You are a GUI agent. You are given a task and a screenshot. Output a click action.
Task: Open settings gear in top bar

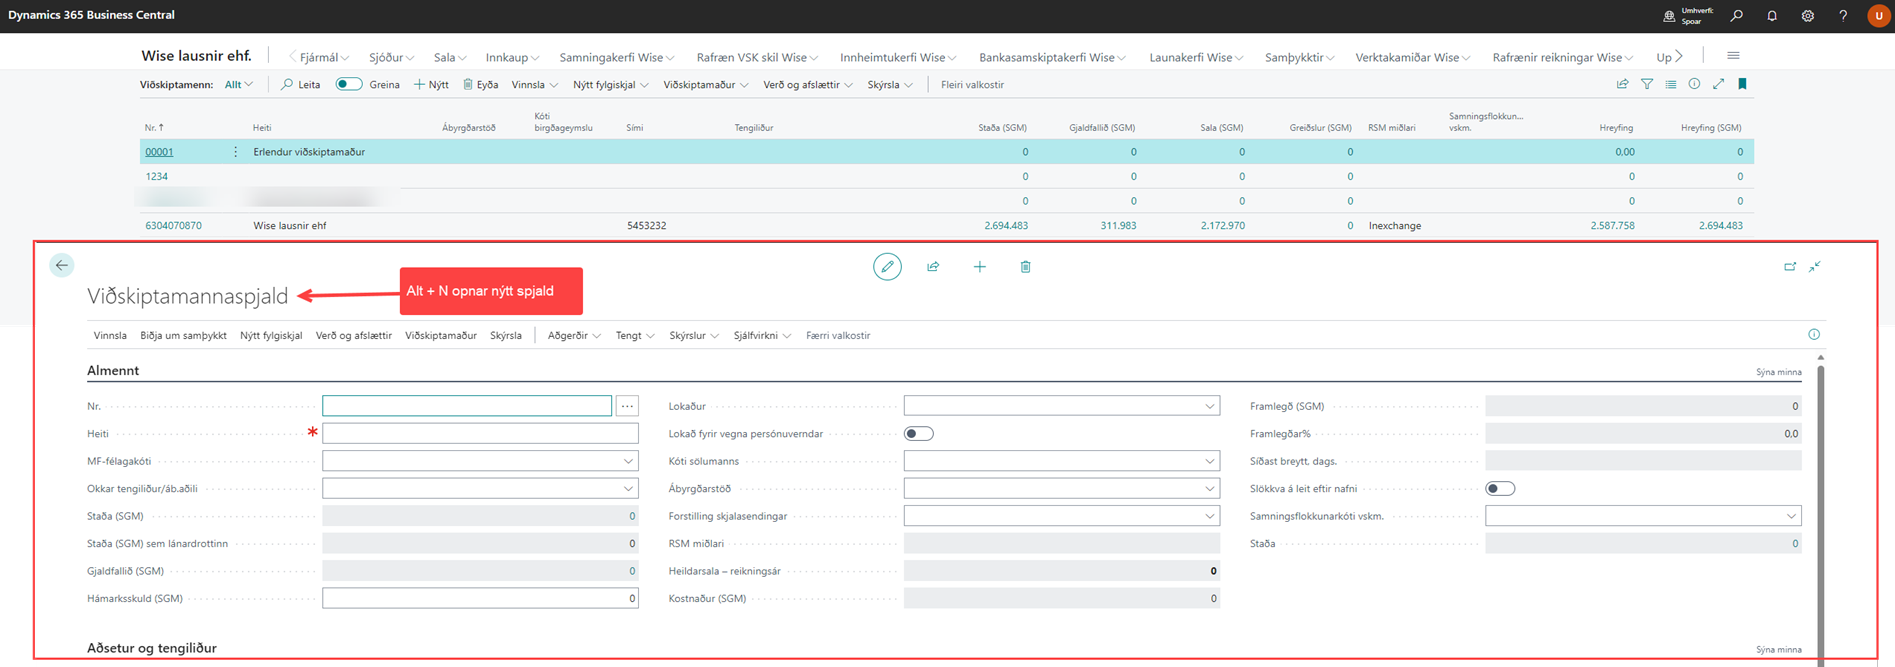point(1808,16)
